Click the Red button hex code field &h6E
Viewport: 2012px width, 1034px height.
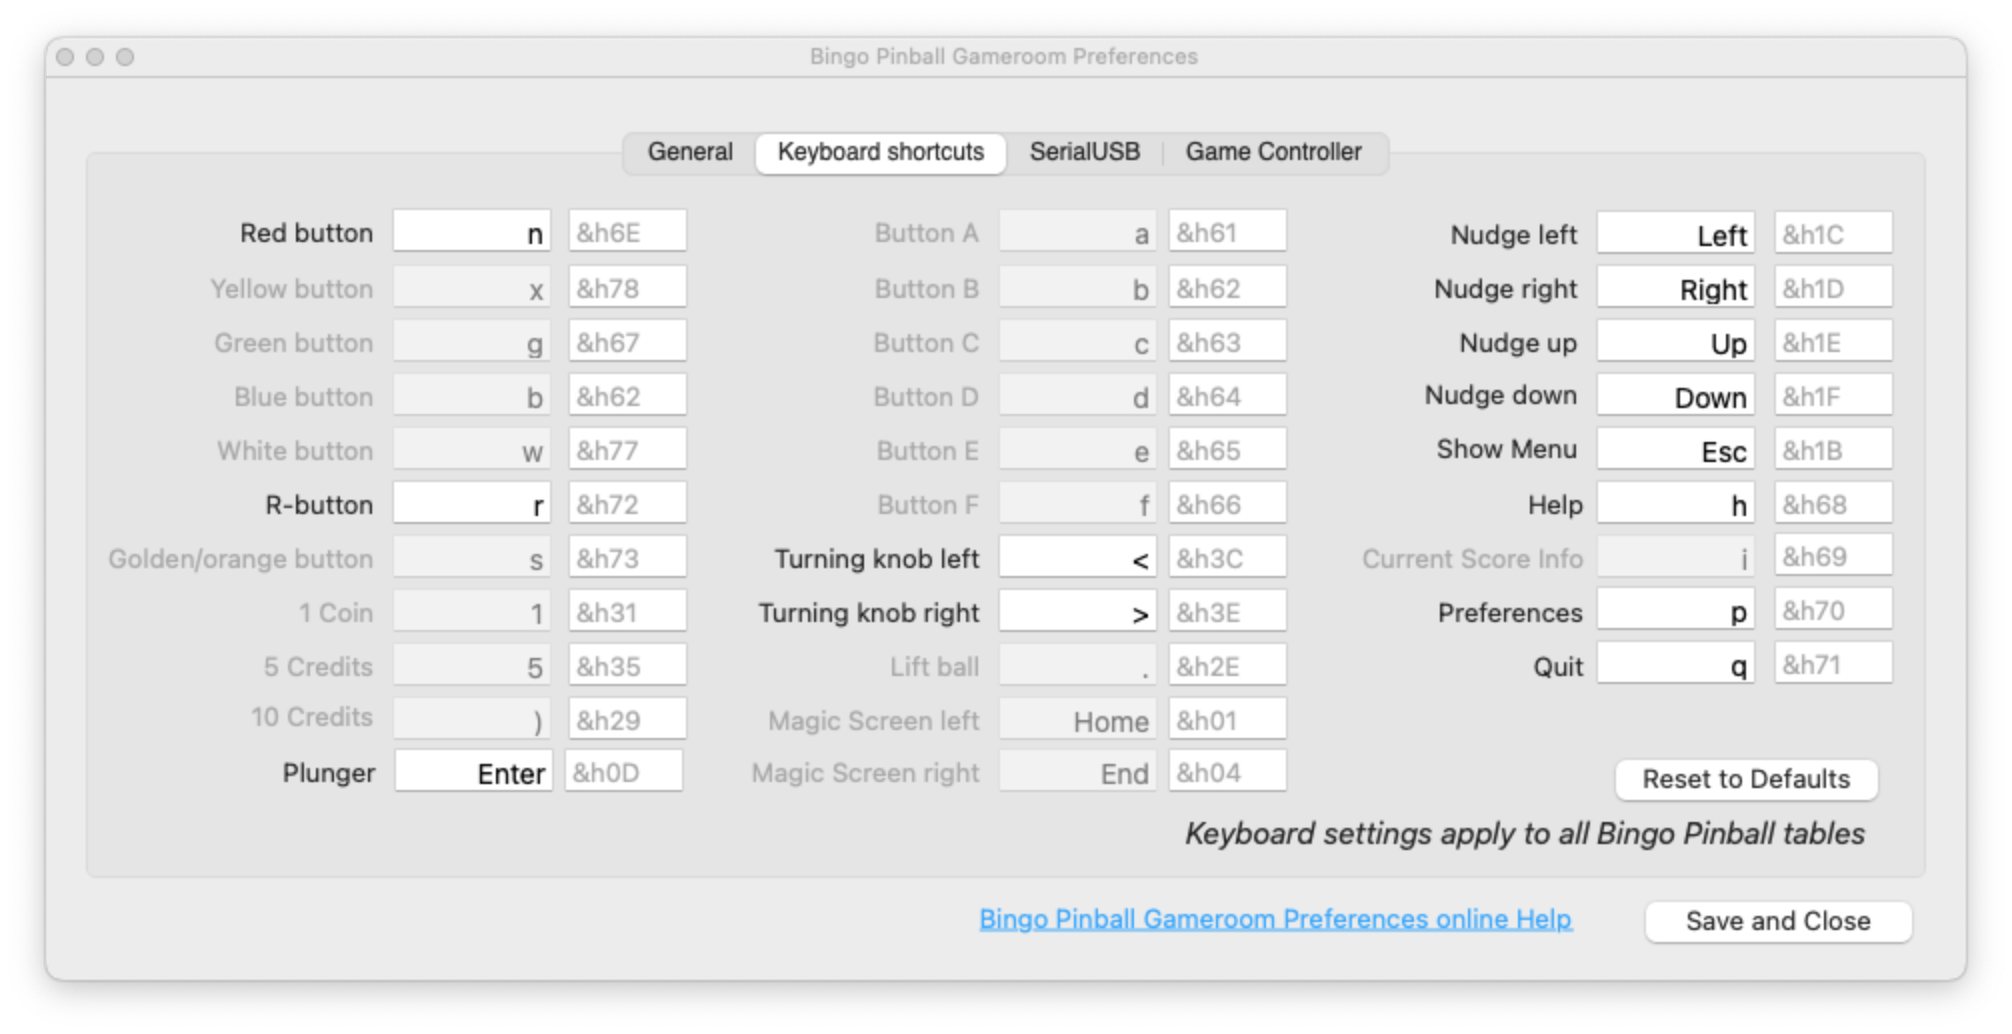coord(627,232)
